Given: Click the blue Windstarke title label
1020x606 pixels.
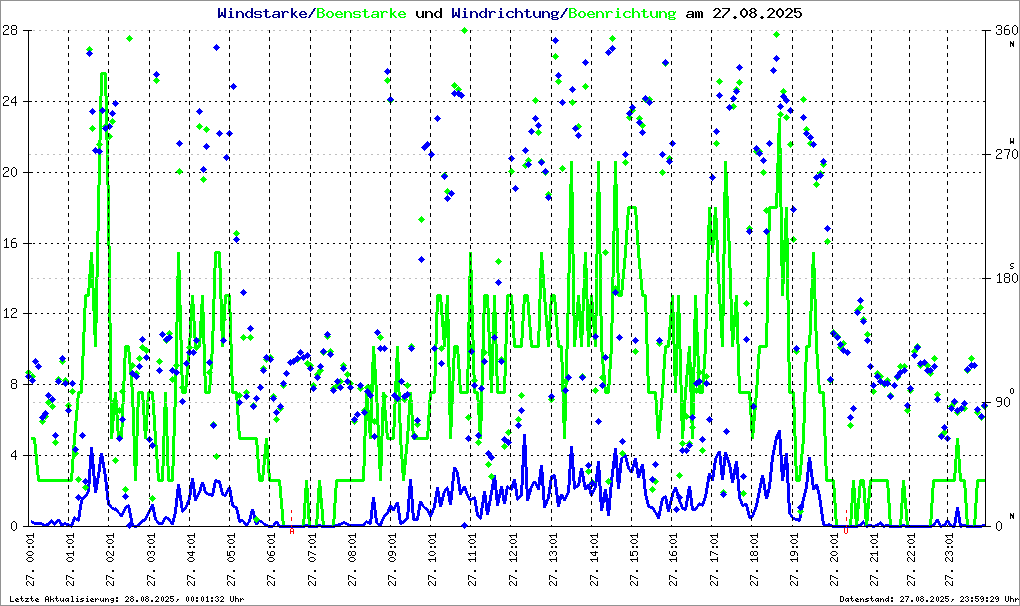Looking at the screenshot, I should (264, 13).
